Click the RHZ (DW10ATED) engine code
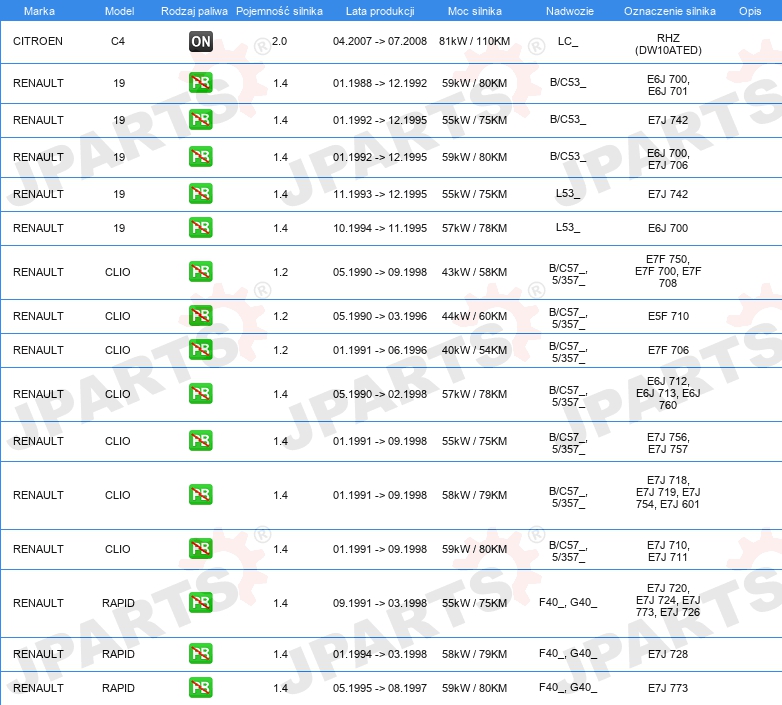This screenshot has width=782, height=705. click(668, 44)
